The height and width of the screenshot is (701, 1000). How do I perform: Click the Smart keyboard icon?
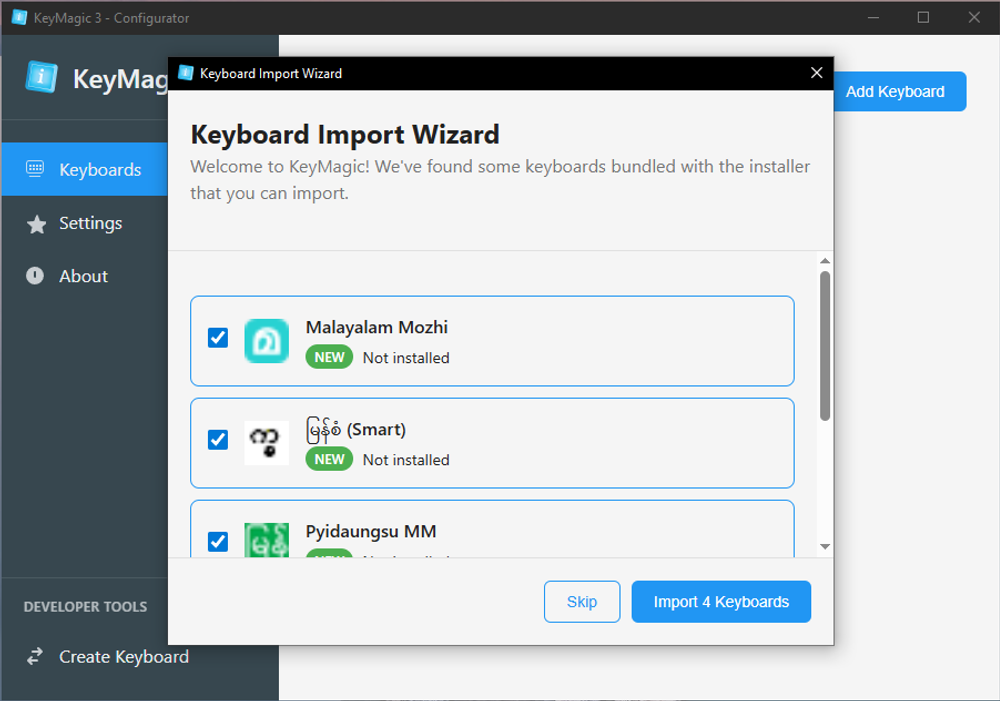point(267,443)
